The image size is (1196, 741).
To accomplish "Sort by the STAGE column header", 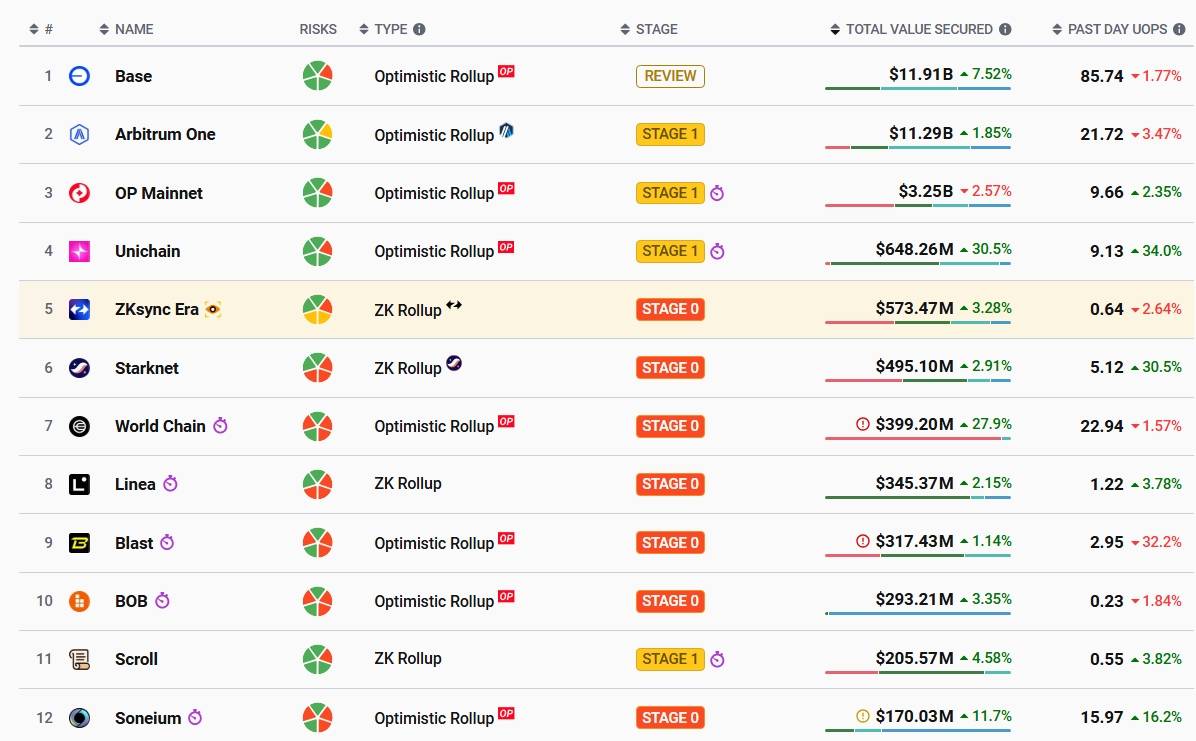I will click(649, 29).
